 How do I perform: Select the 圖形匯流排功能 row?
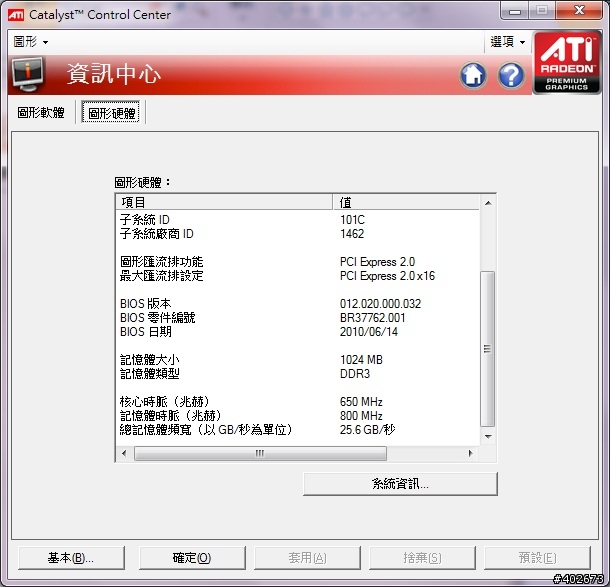(x=298, y=262)
